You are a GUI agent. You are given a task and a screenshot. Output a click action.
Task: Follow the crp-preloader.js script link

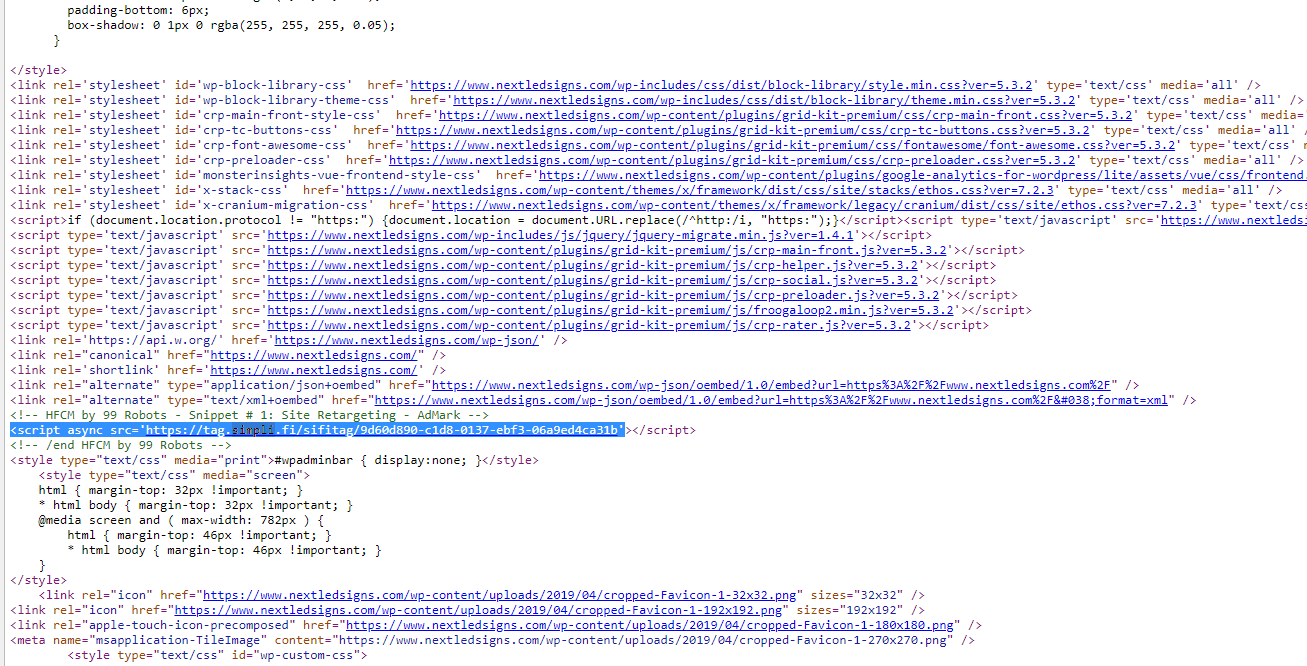[605, 295]
